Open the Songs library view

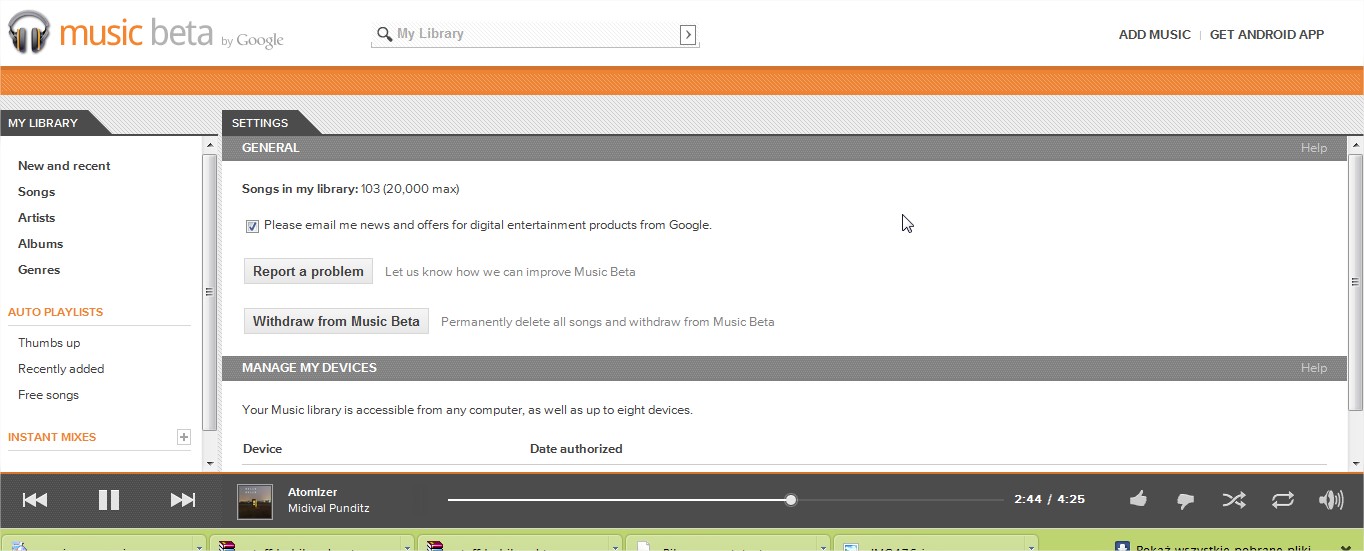36,192
